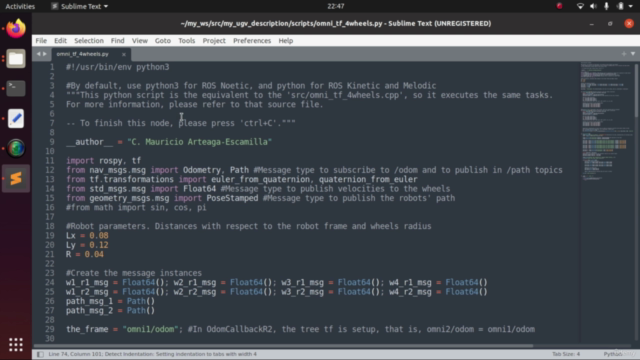The image size is (640, 360).
Task: Select the omni_tf_4wheels.py tab
Action: (x=83, y=54)
